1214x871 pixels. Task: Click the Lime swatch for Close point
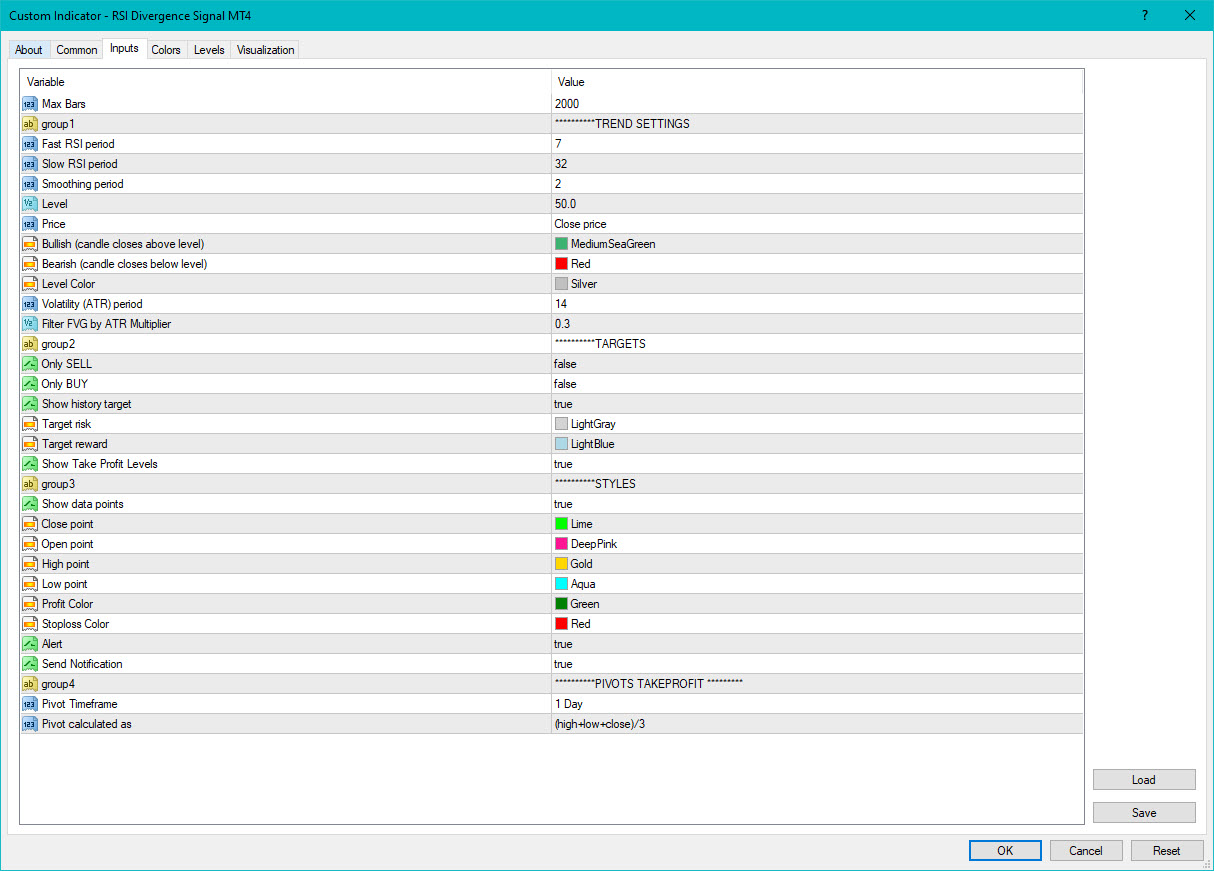coord(561,524)
